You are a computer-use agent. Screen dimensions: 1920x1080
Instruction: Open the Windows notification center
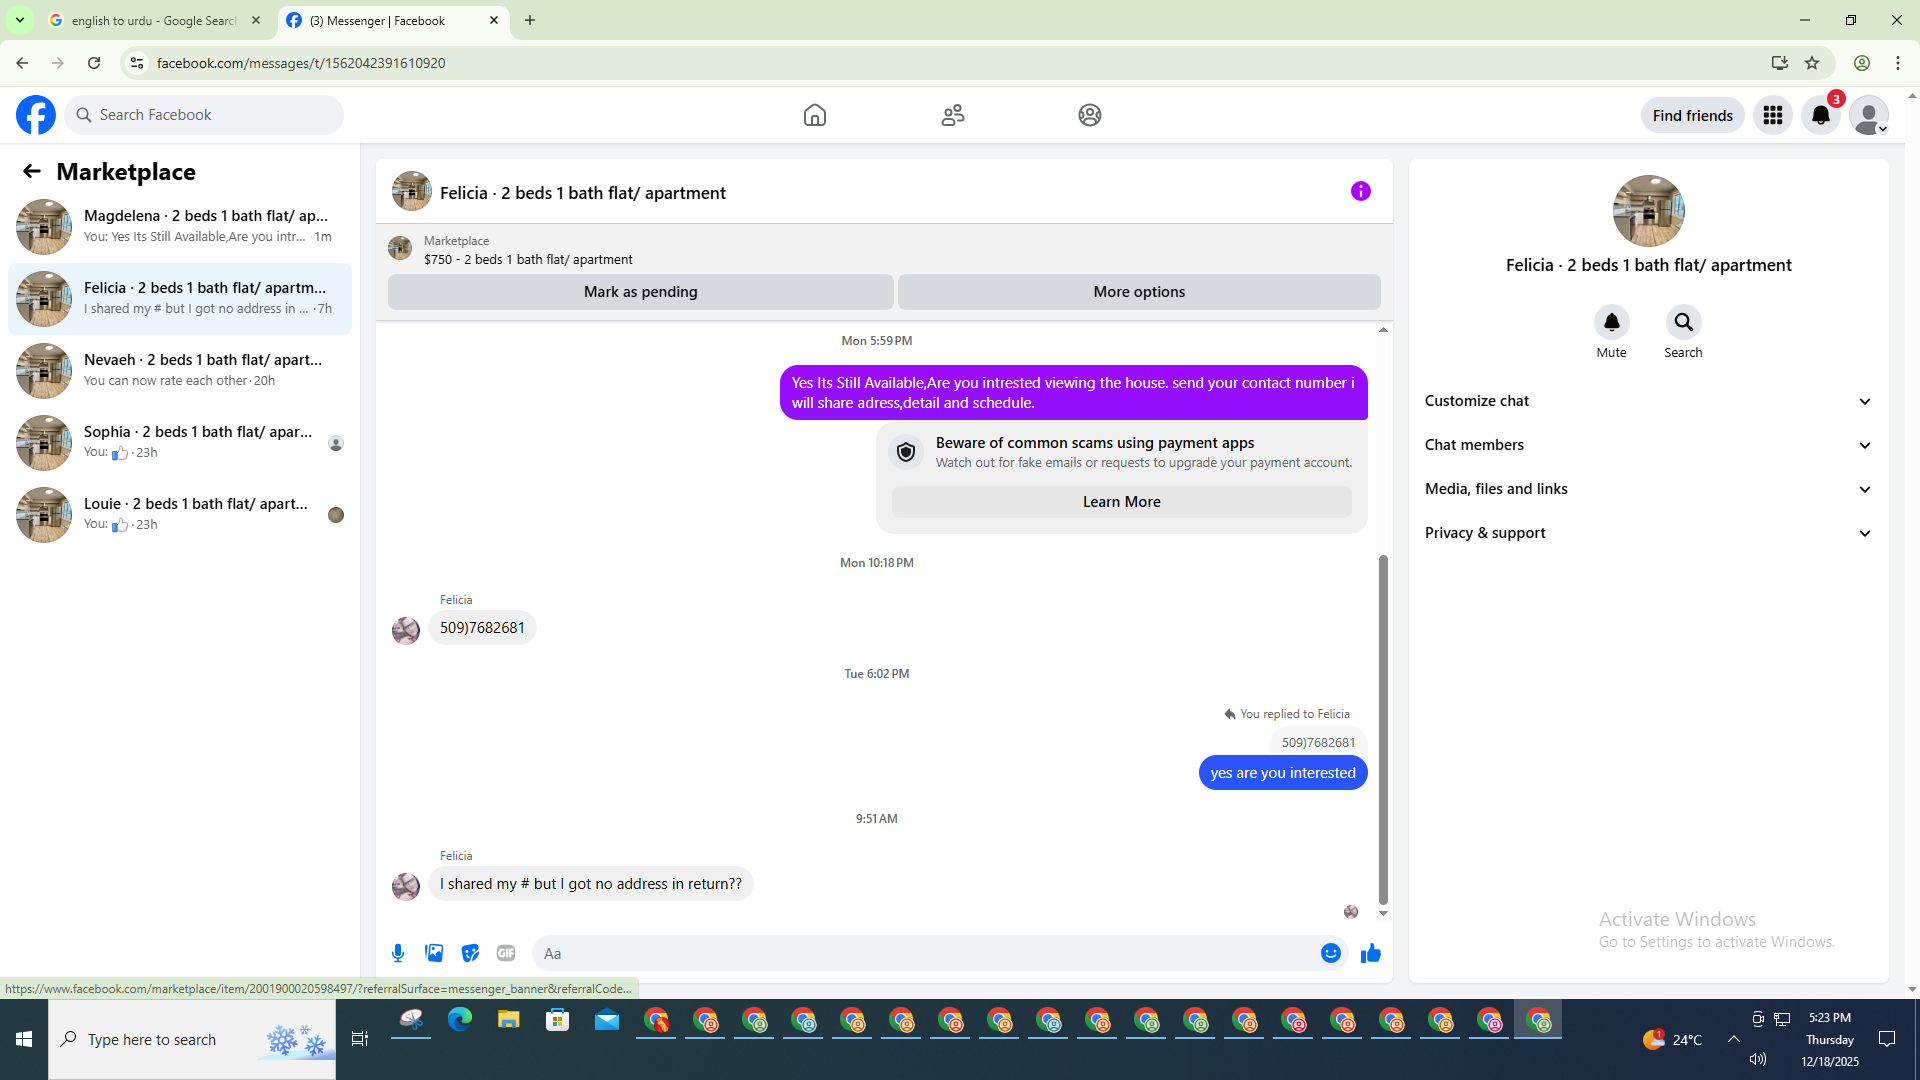1887,1040
